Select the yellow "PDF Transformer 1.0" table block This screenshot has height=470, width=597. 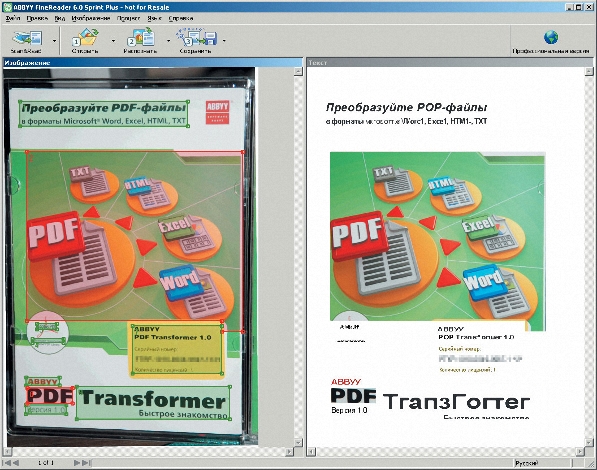(177, 349)
